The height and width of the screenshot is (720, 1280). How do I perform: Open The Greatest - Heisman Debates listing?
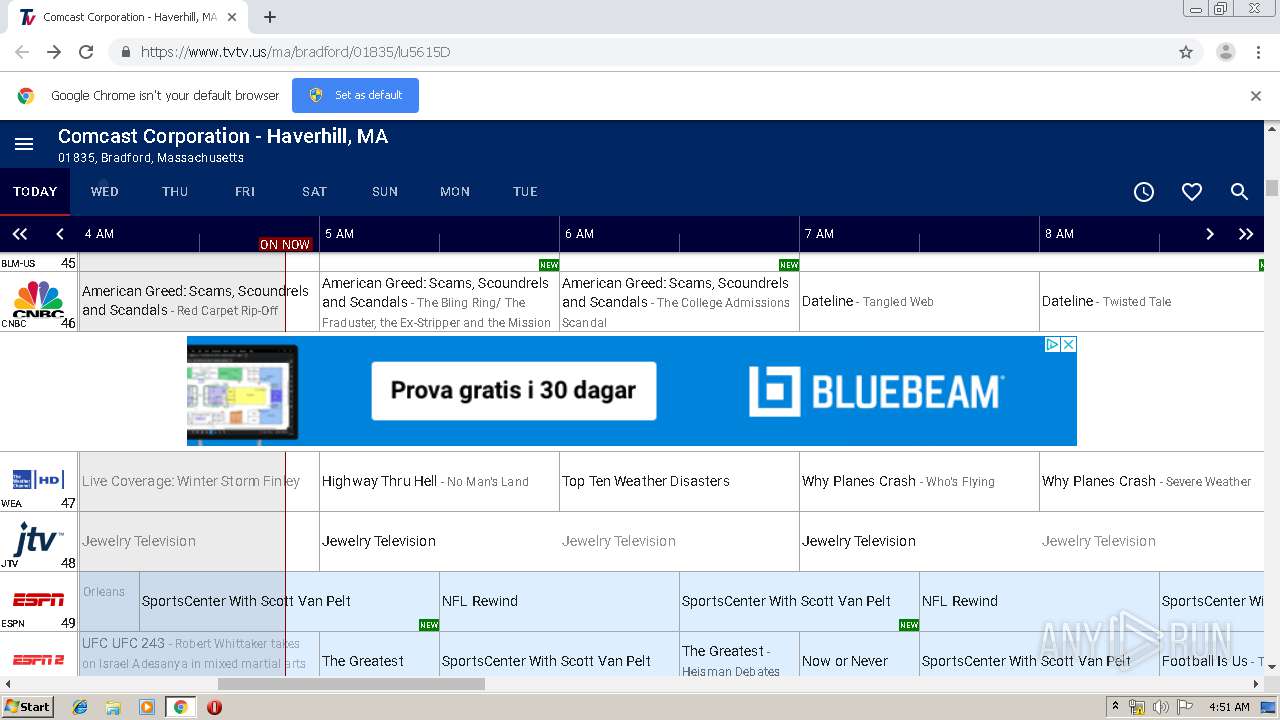coord(739,654)
